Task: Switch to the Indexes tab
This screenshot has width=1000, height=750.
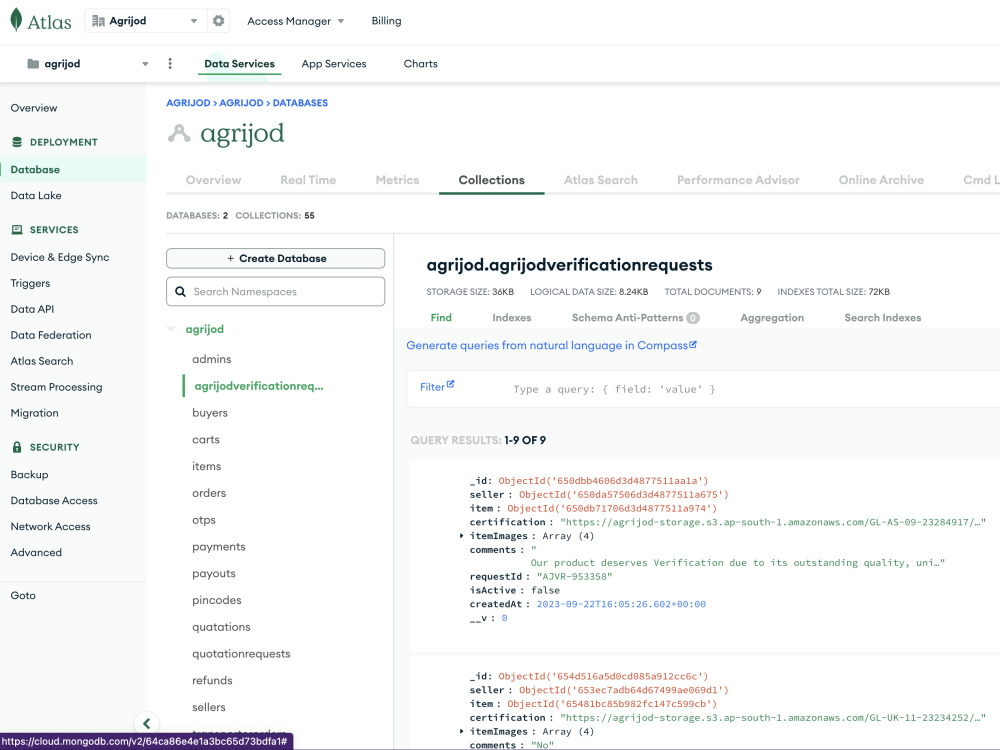Action: [x=511, y=317]
